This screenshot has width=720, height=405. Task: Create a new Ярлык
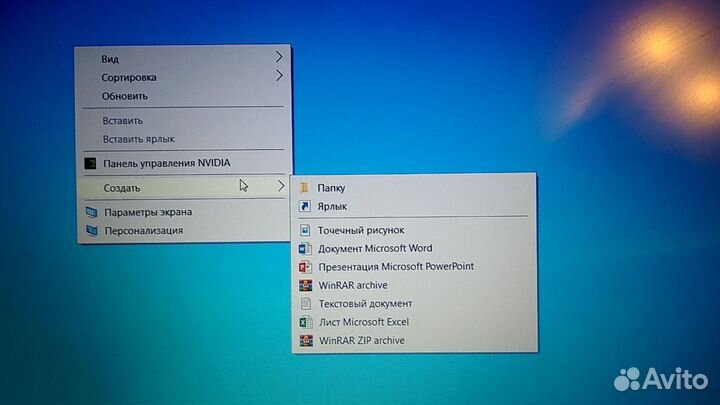pyautogui.click(x=414, y=206)
